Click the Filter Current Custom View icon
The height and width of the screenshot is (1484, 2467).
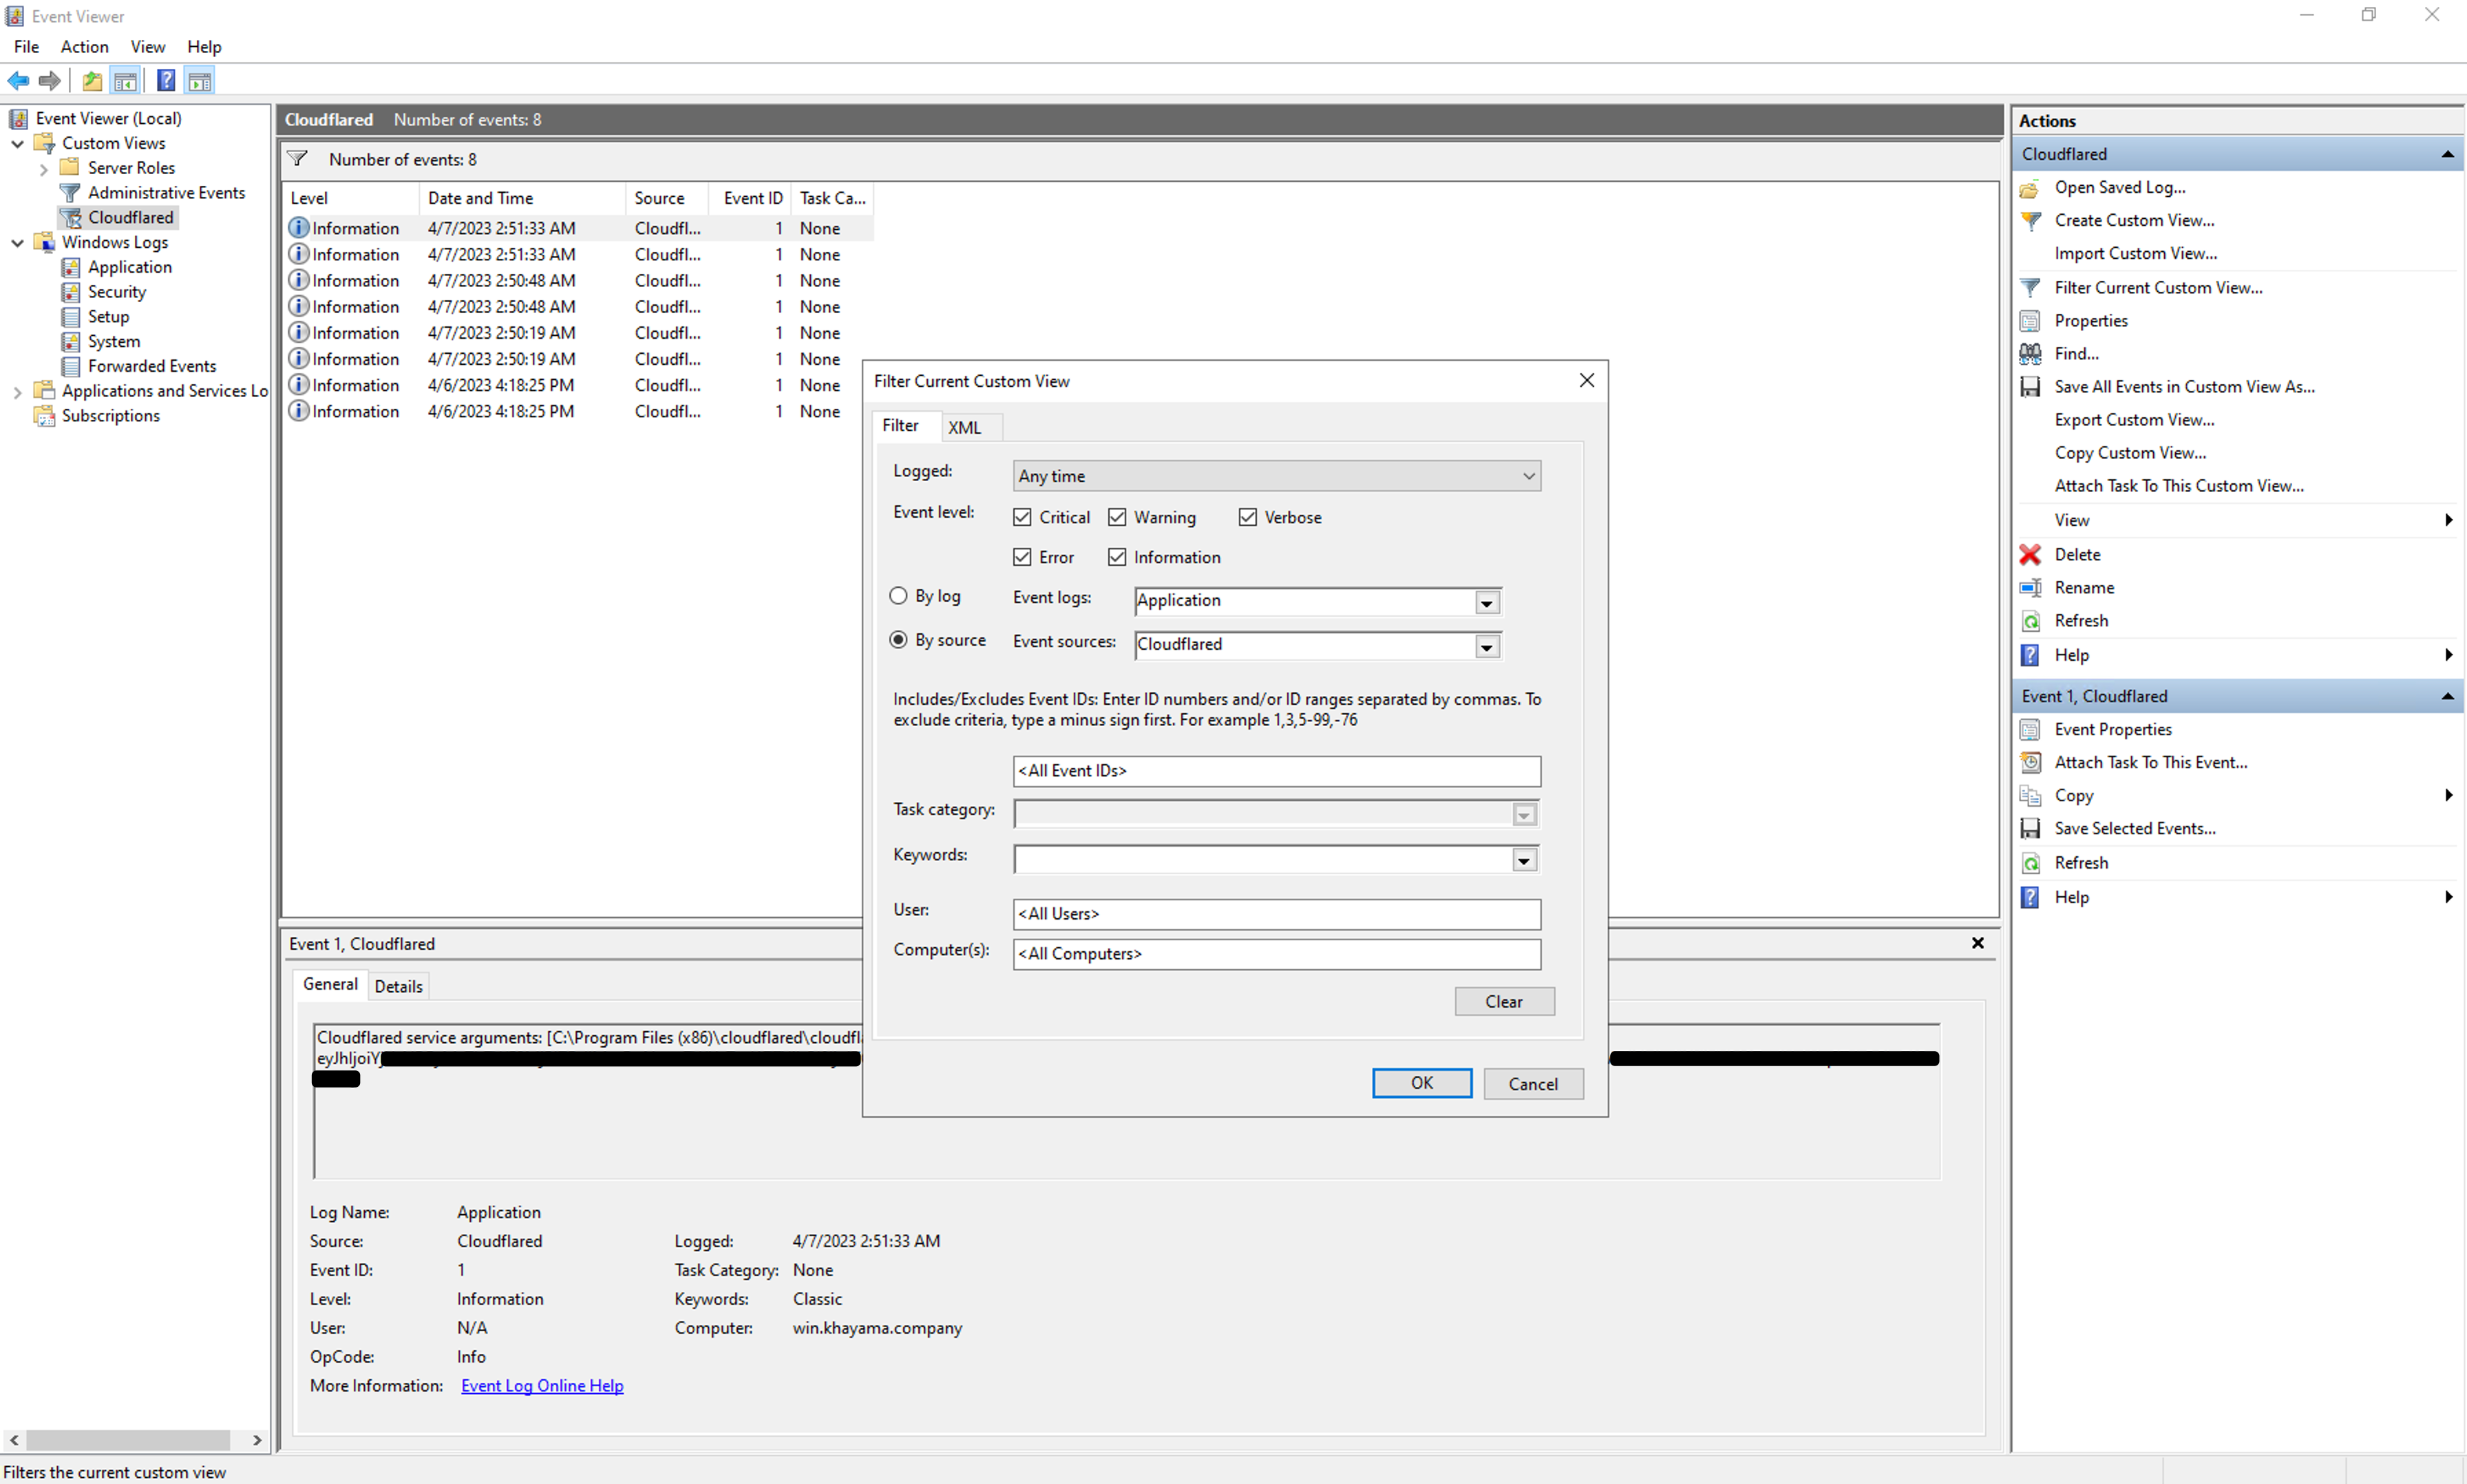click(2030, 287)
